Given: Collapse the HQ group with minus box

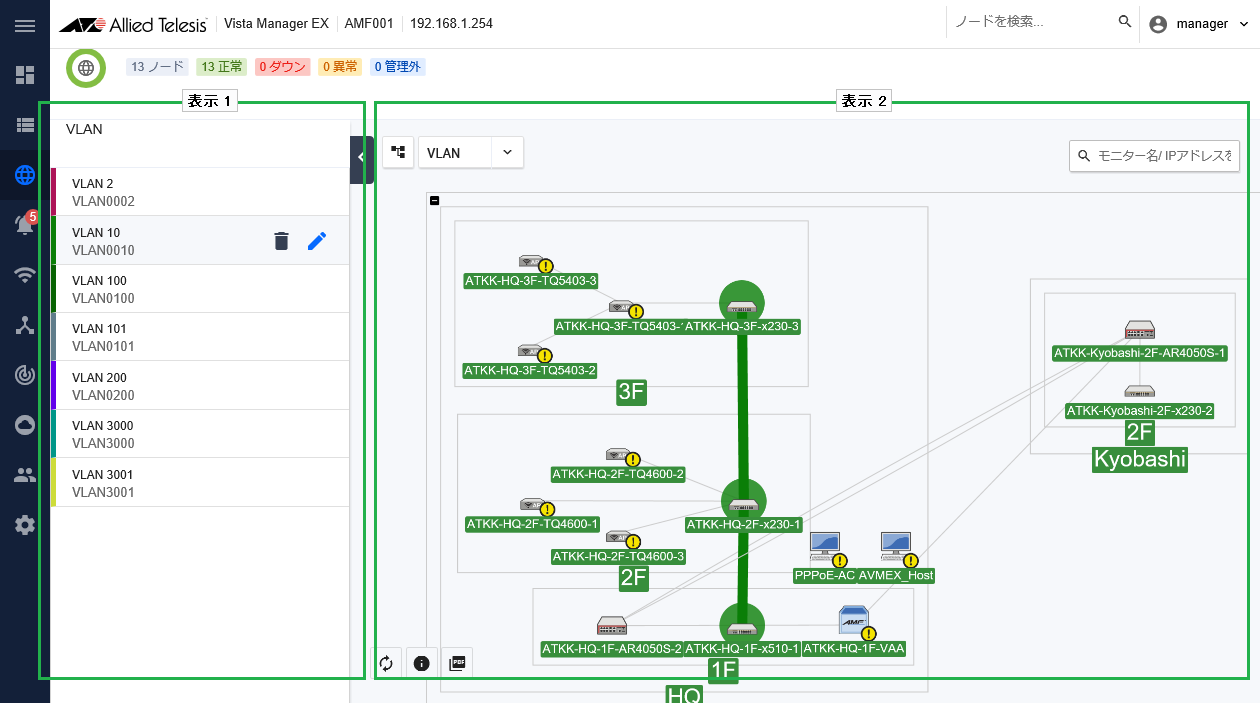Looking at the screenshot, I should click(x=434, y=200).
